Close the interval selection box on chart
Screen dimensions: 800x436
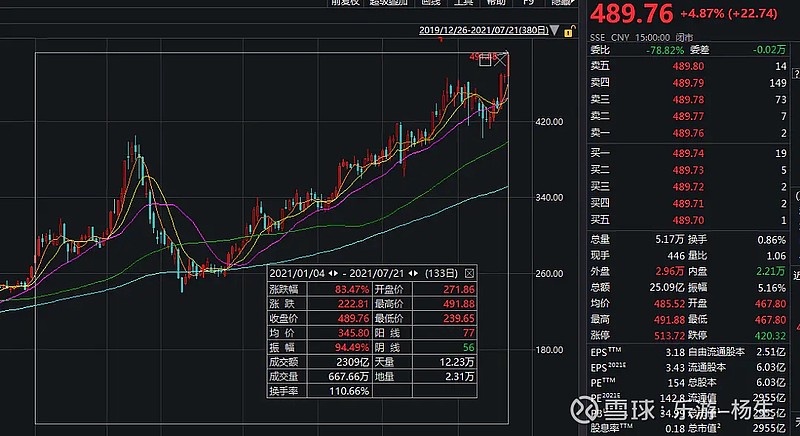click(x=501, y=61)
